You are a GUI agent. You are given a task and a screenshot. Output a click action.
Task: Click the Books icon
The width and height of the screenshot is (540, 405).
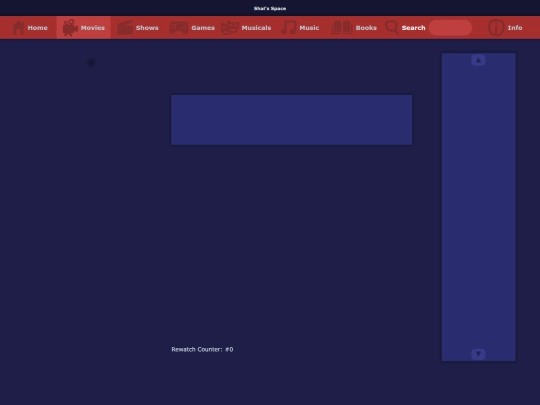tap(342, 28)
